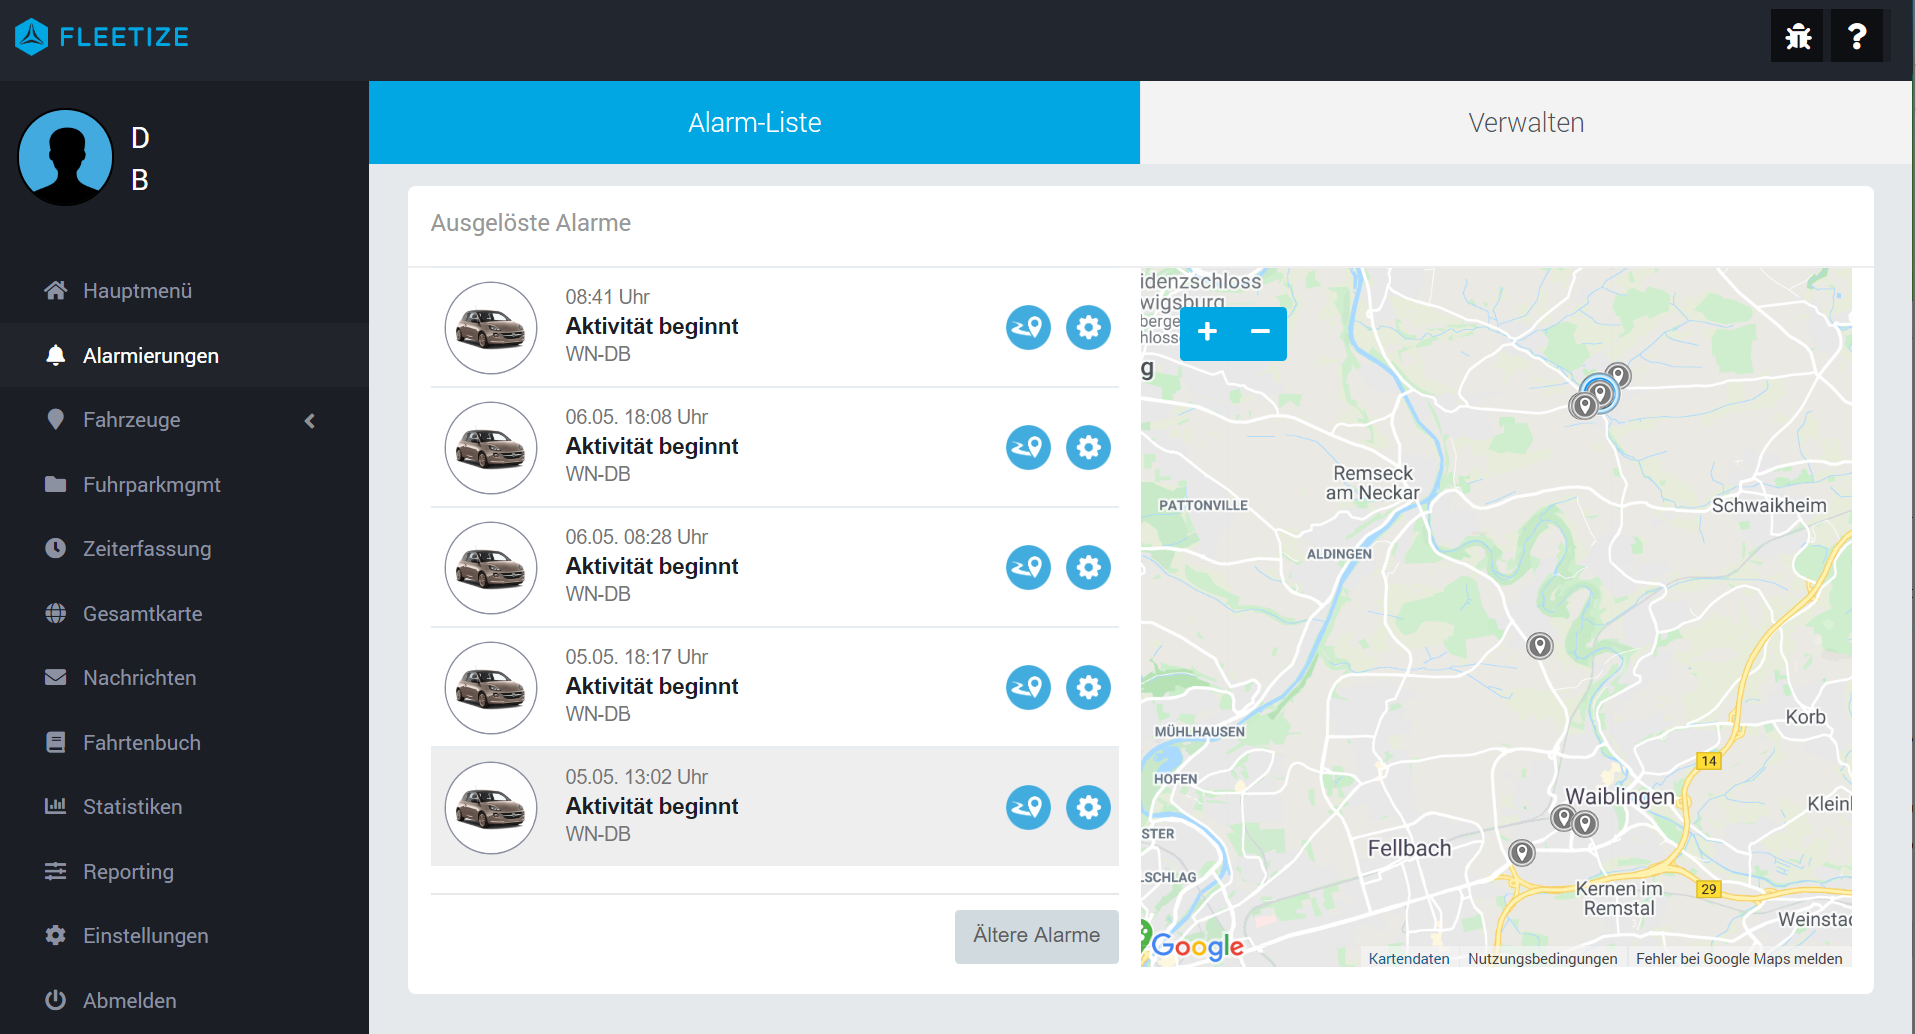The width and height of the screenshot is (1916, 1034).
Task: Open settings for 06.05. 08:28 alarm
Action: pos(1088,567)
